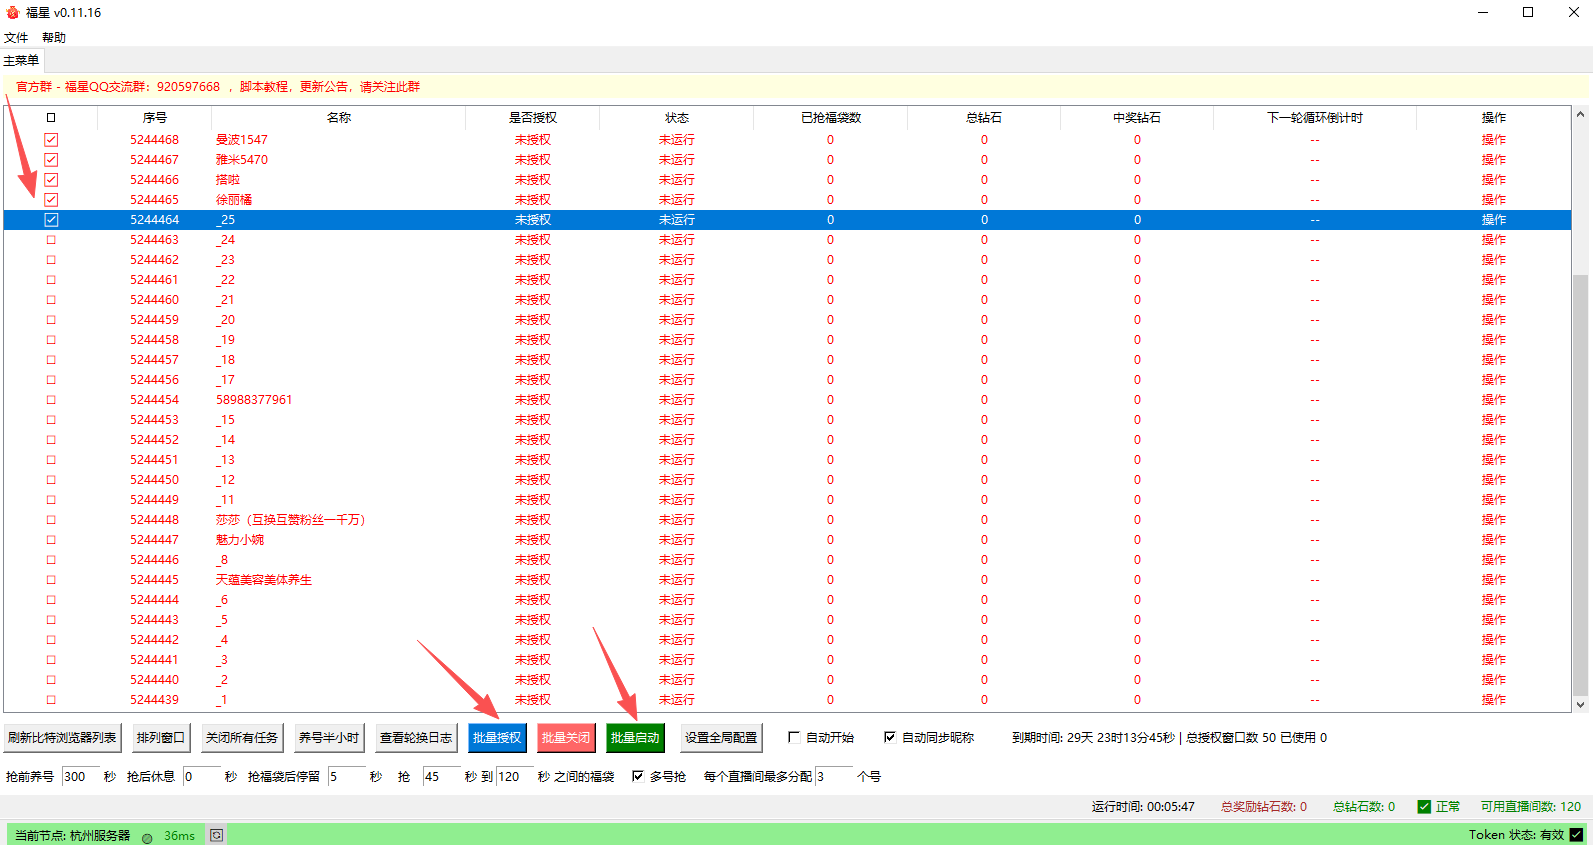Click the input field containing 45
This screenshot has width=1593, height=845.
(442, 777)
